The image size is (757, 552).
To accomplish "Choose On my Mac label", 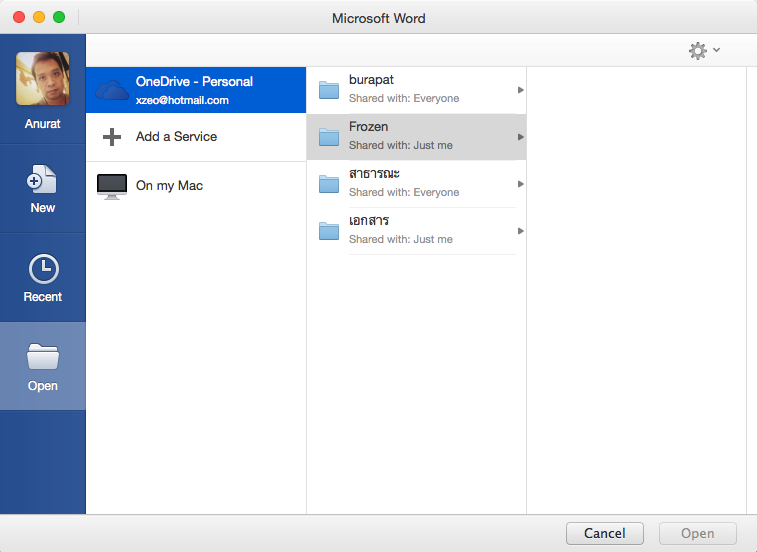I will (x=169, y=186).
